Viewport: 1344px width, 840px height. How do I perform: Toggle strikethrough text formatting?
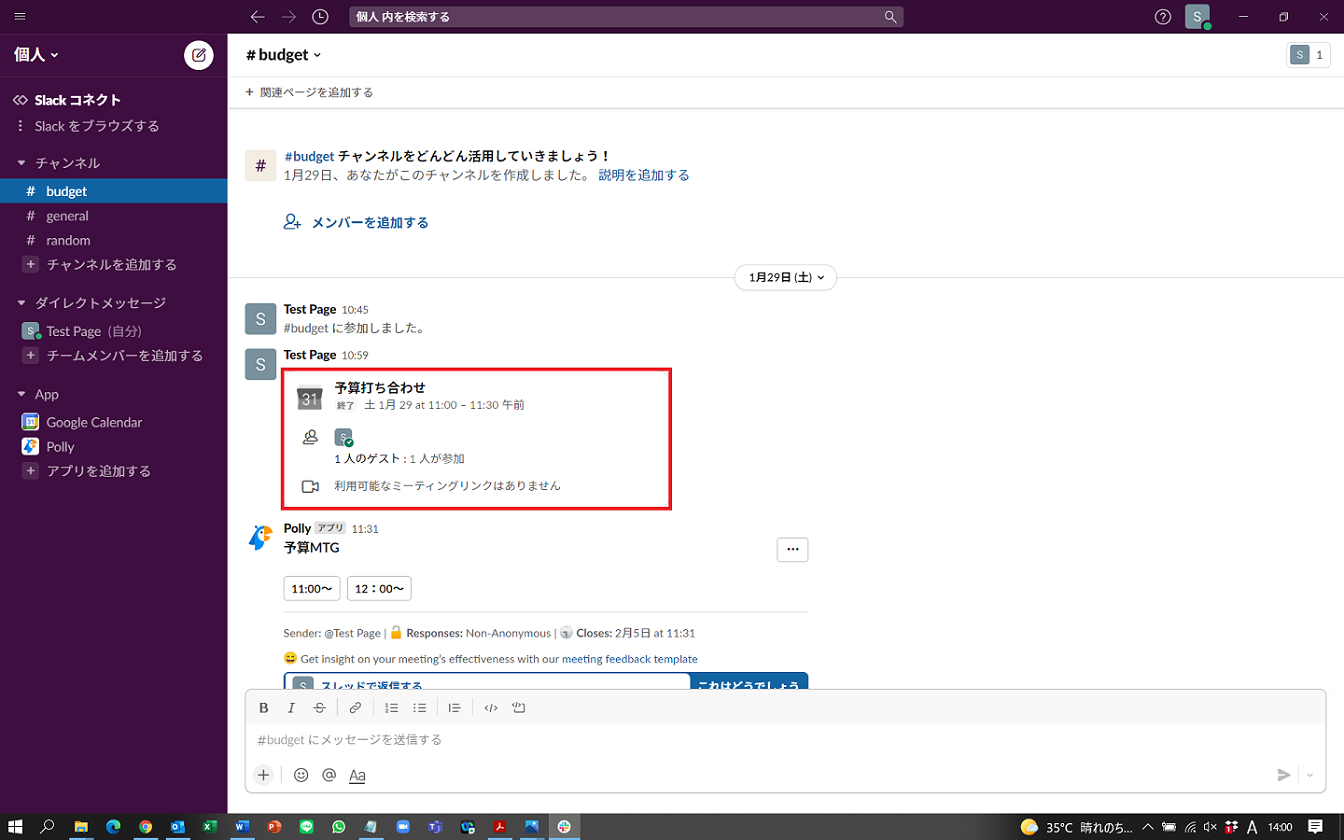tap(319, 708)
